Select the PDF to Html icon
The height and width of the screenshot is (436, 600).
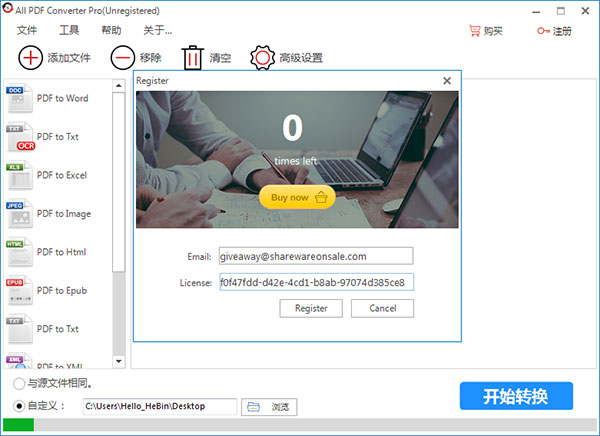(x=19, y=252)
